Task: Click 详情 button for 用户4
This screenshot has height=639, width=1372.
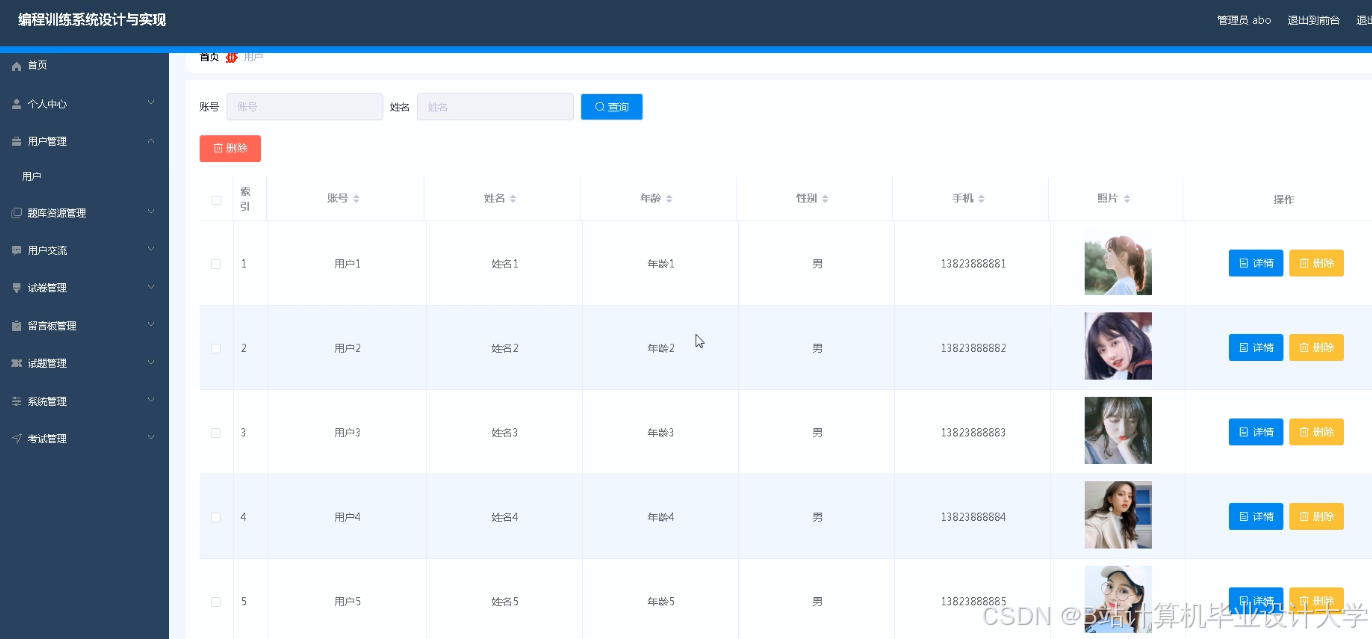Action: [1256, 516]
